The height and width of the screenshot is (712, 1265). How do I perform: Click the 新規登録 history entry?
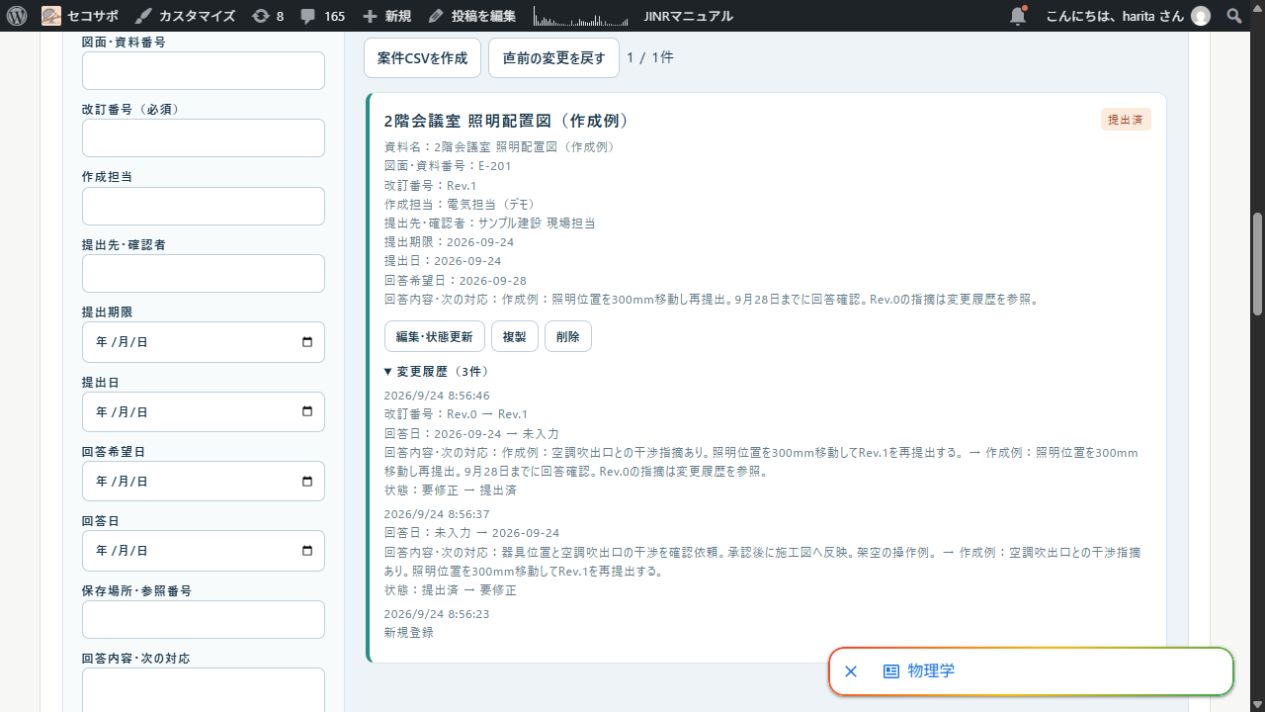(x=409, y=633)
